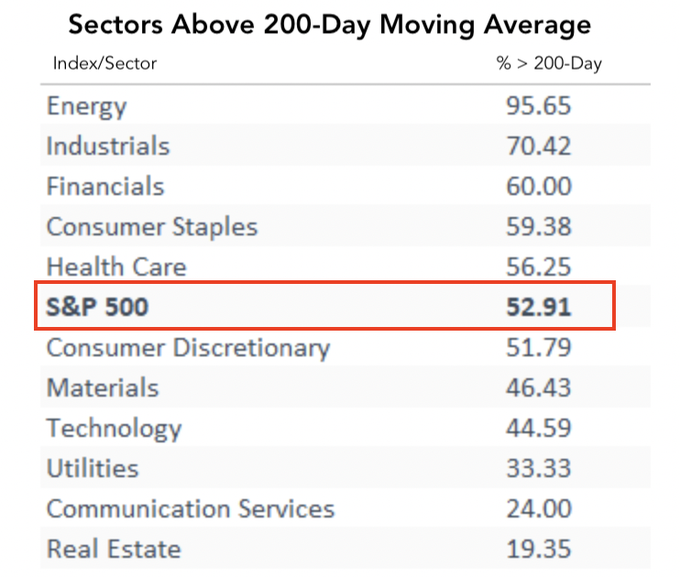Select the Health Care row
The image size is (680, 577).
coord(116,267)
